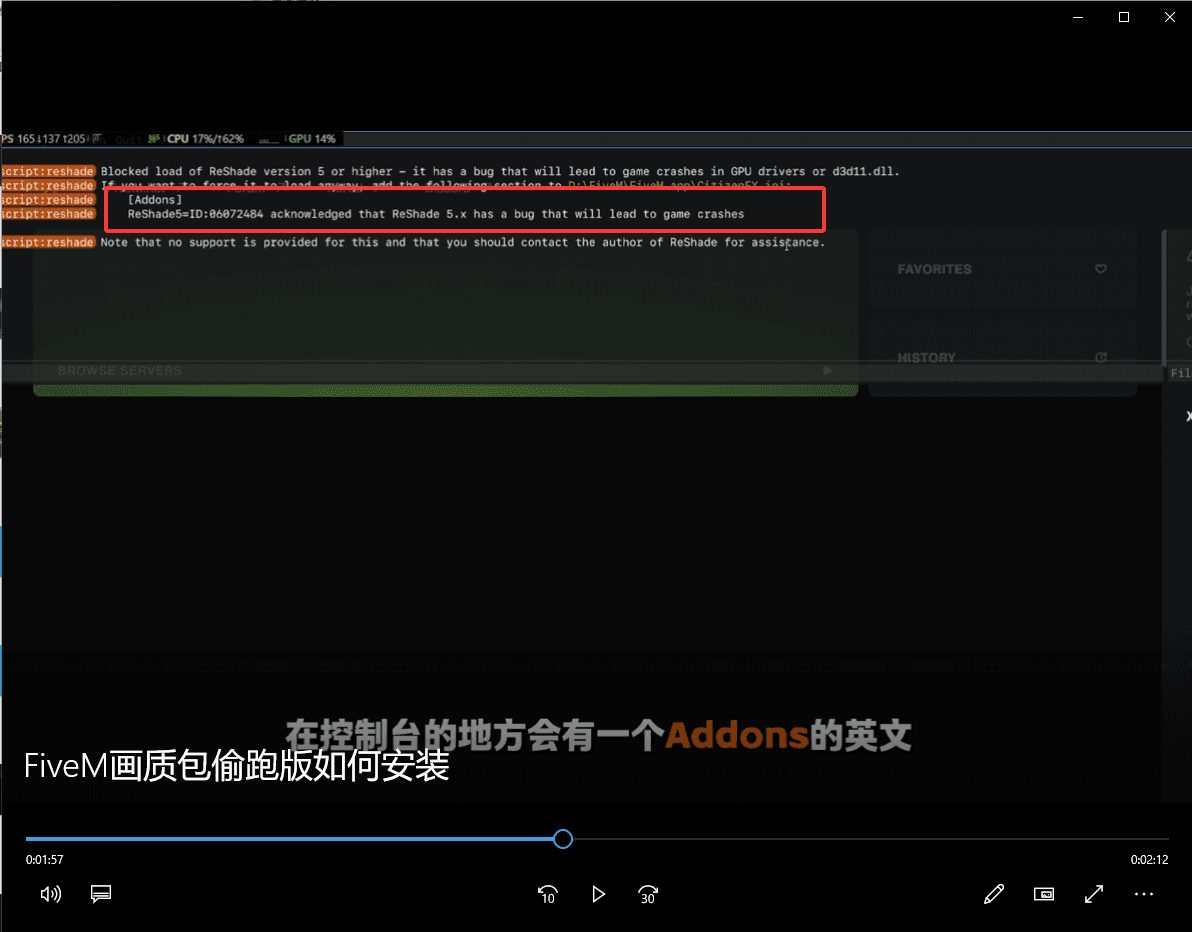Click the 'Blocked load of ReShade' console line
This screenshot has width=1192, height=932.
point(500,171)
